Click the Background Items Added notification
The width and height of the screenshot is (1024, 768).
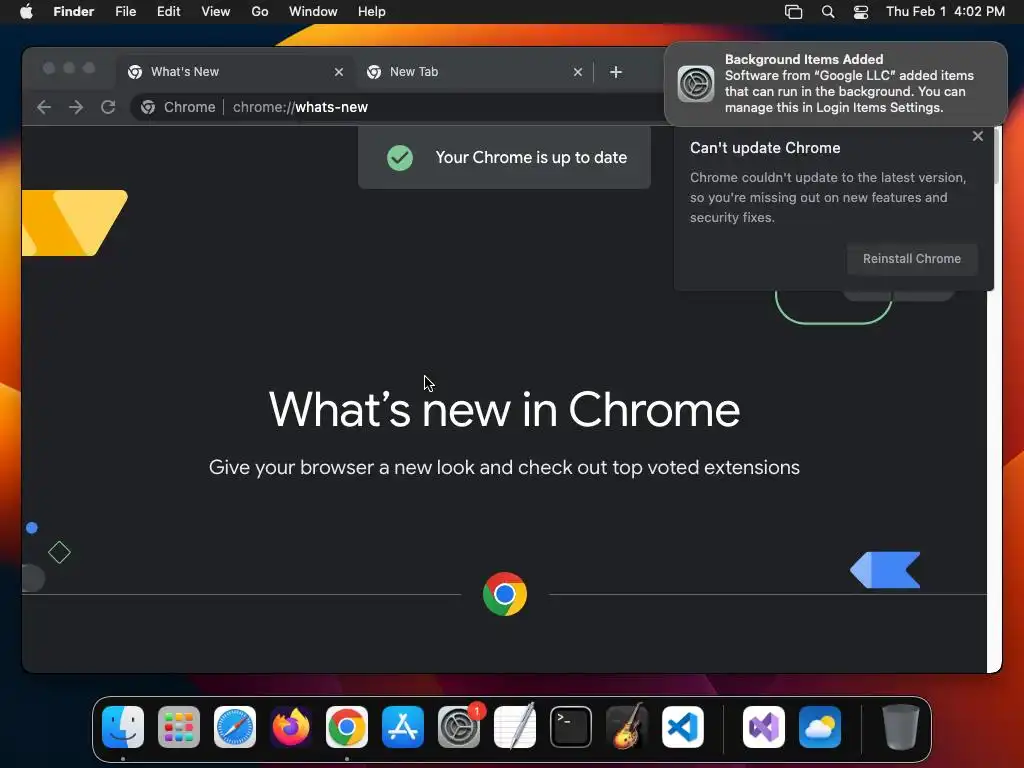836,84
